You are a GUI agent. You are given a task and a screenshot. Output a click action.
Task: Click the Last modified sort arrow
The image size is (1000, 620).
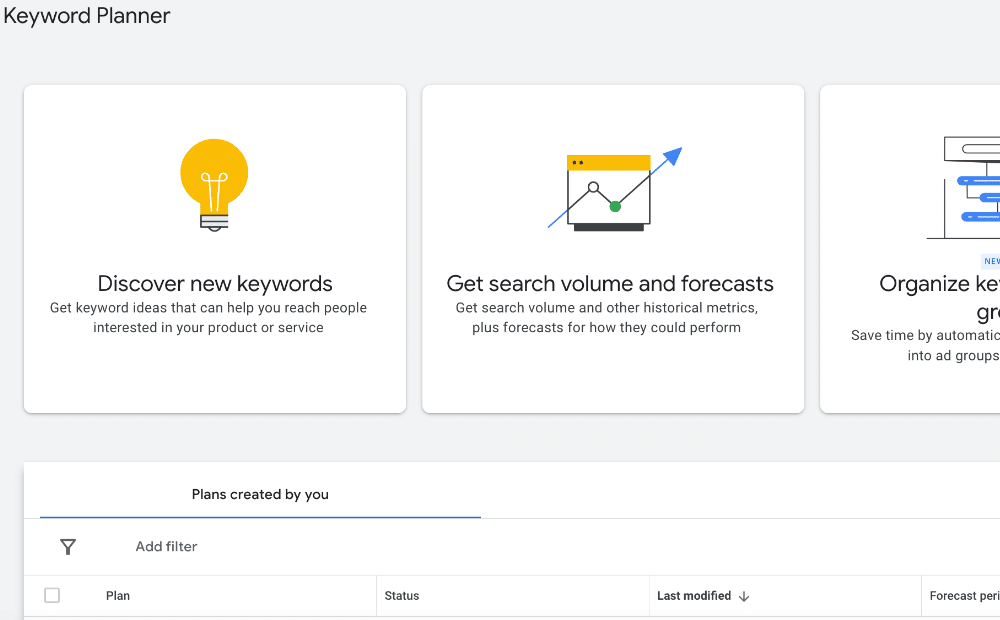744,595
